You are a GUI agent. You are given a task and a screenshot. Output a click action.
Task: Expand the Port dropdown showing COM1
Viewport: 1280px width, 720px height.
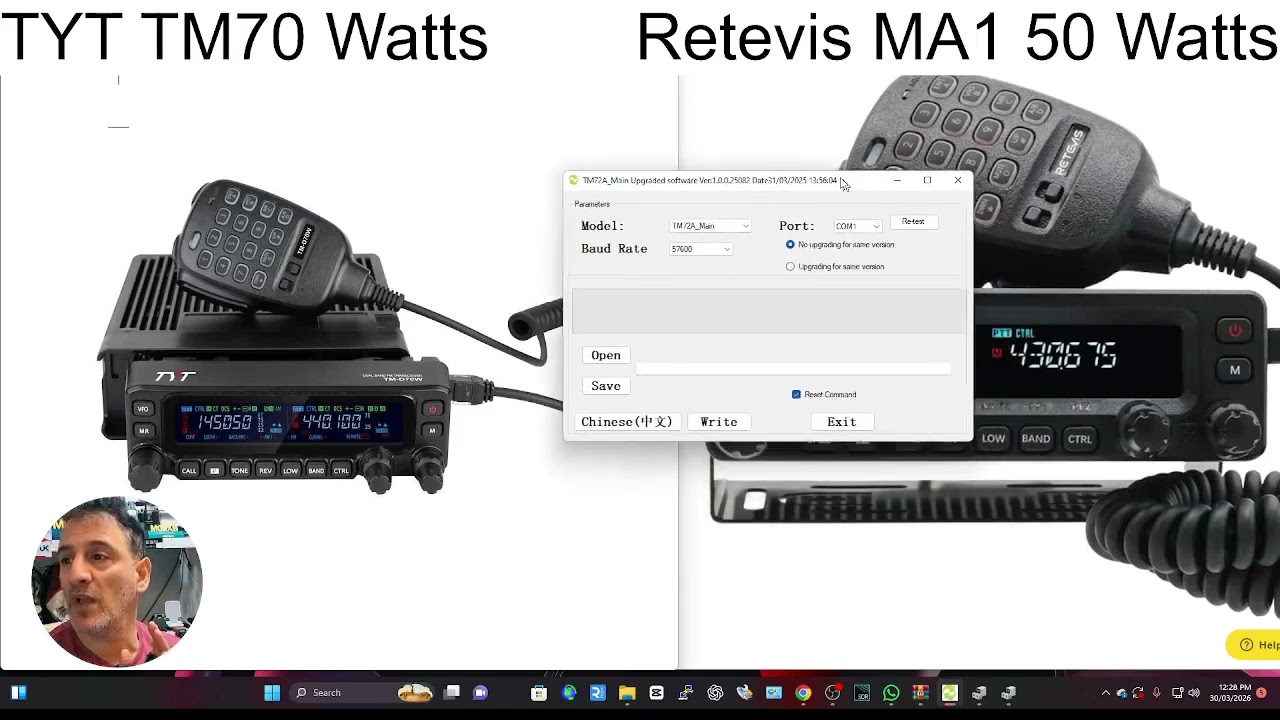coord(856,226)
